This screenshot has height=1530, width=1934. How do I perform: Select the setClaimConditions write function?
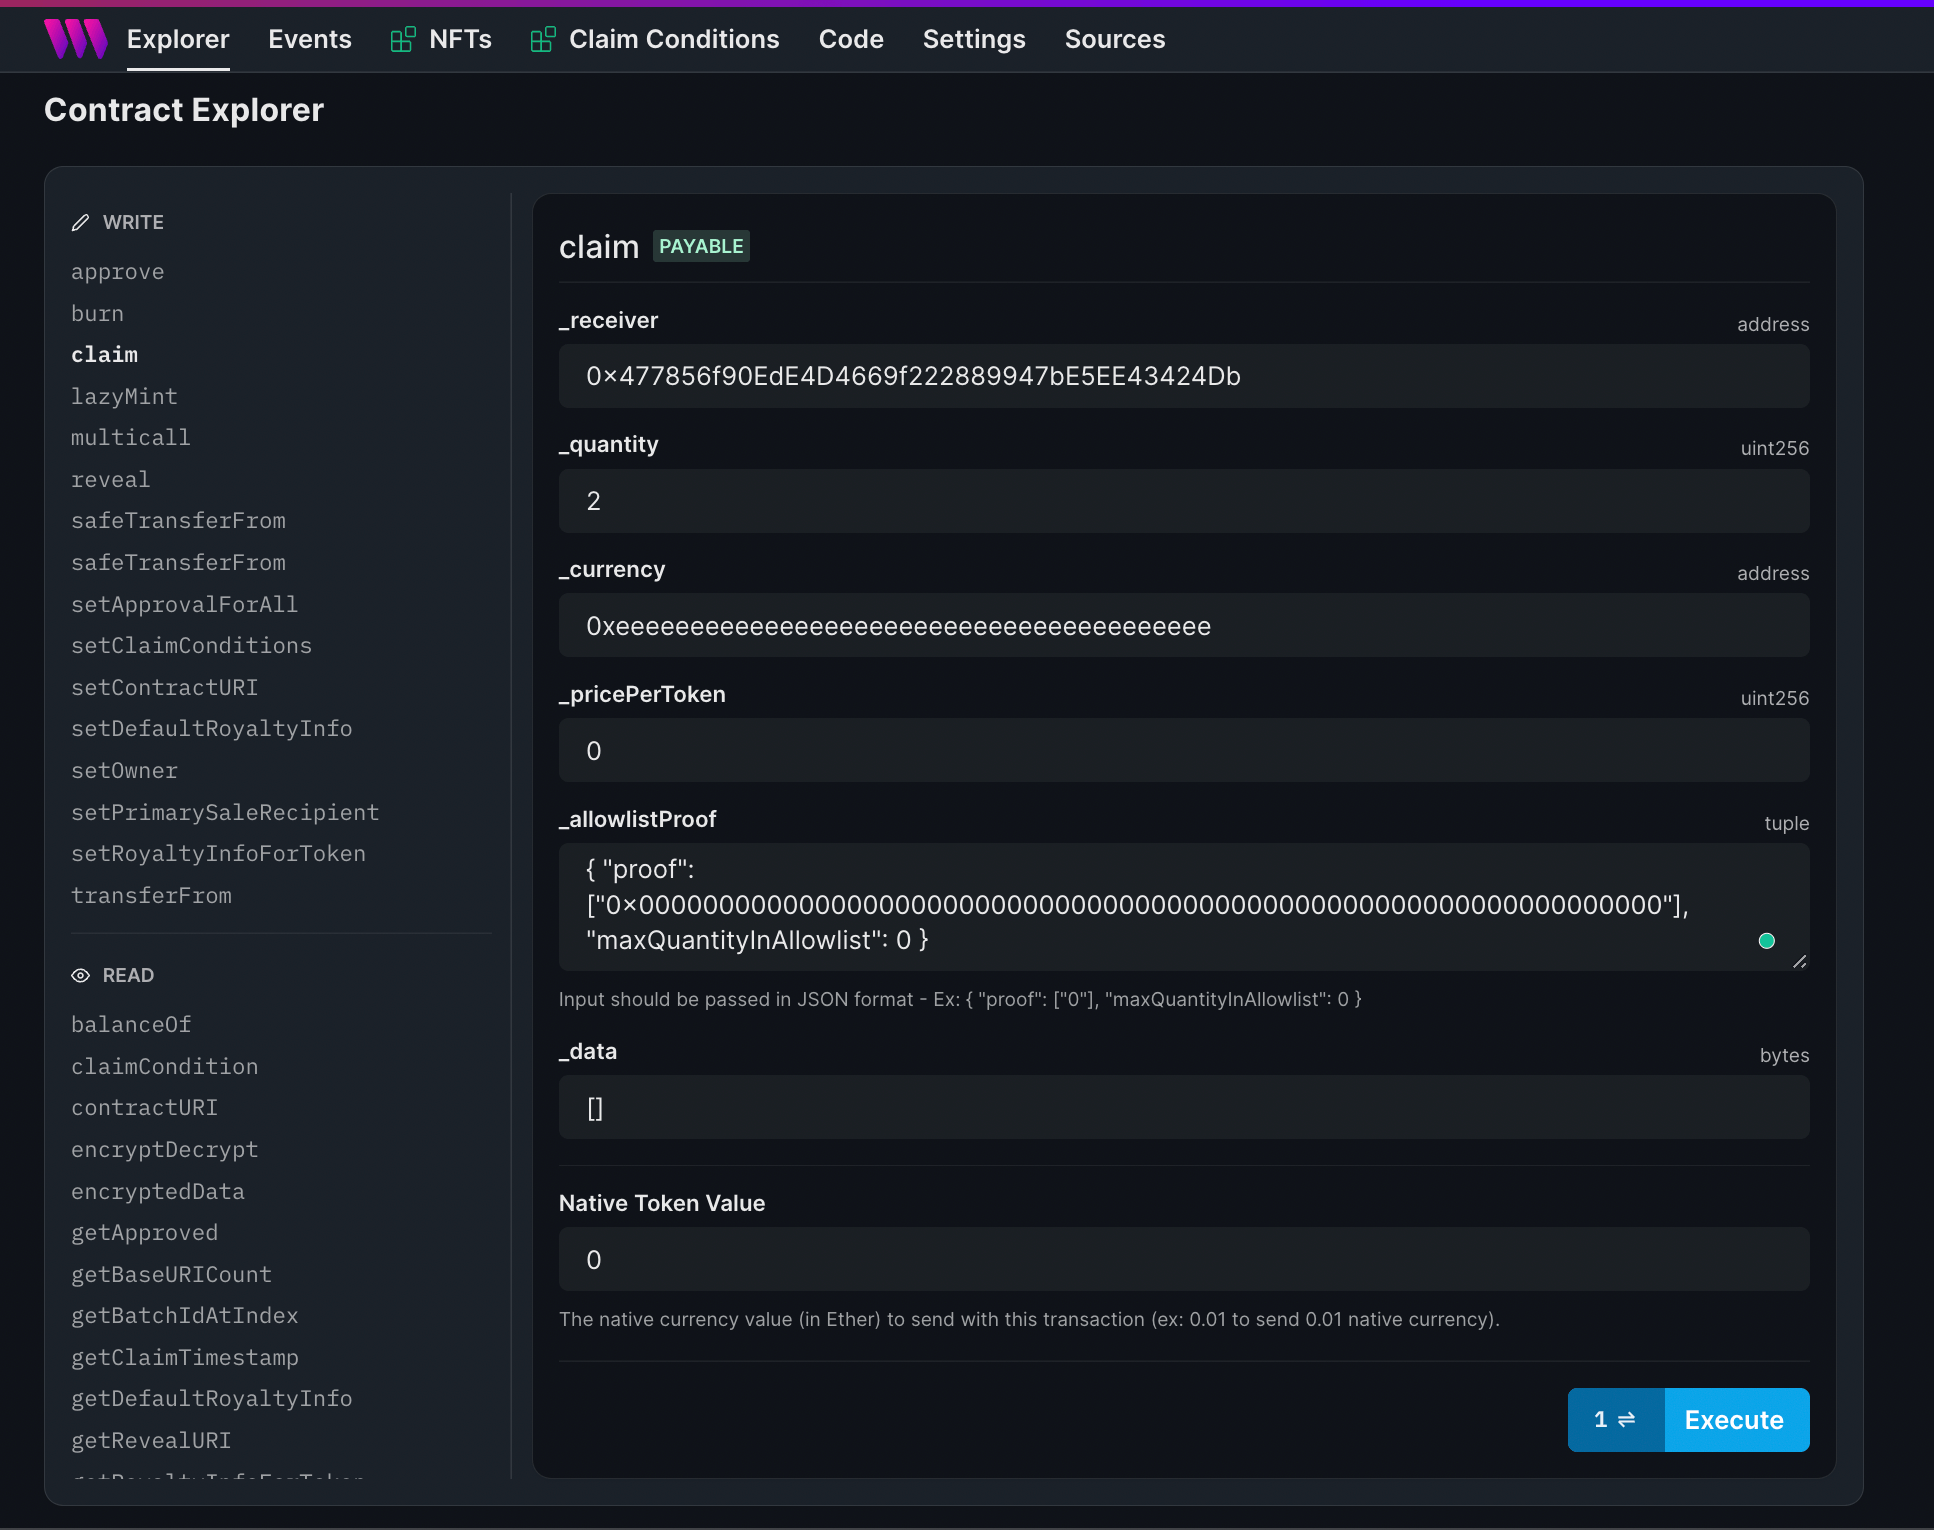pos(192,645)
